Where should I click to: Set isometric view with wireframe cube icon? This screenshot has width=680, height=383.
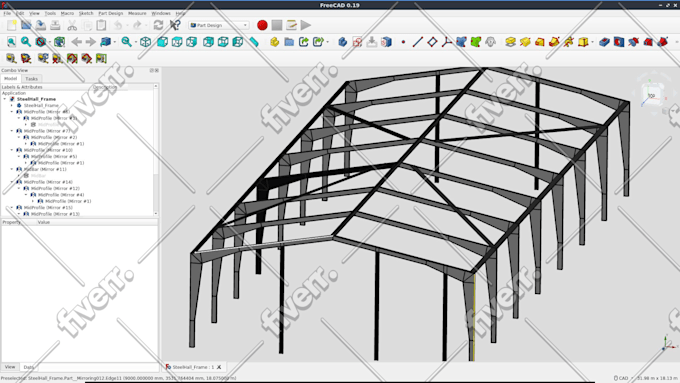coord(146,42)
